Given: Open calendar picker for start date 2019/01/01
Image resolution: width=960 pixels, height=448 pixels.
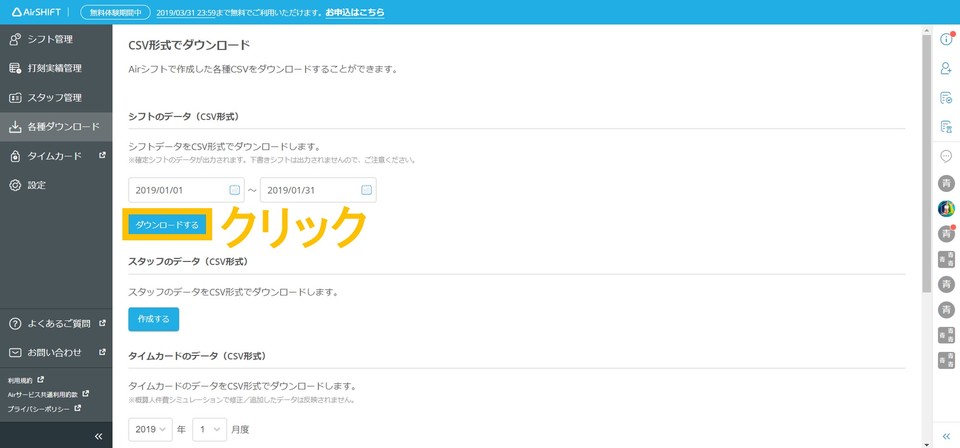Looking at the screenshot, I should pos(235,190).
